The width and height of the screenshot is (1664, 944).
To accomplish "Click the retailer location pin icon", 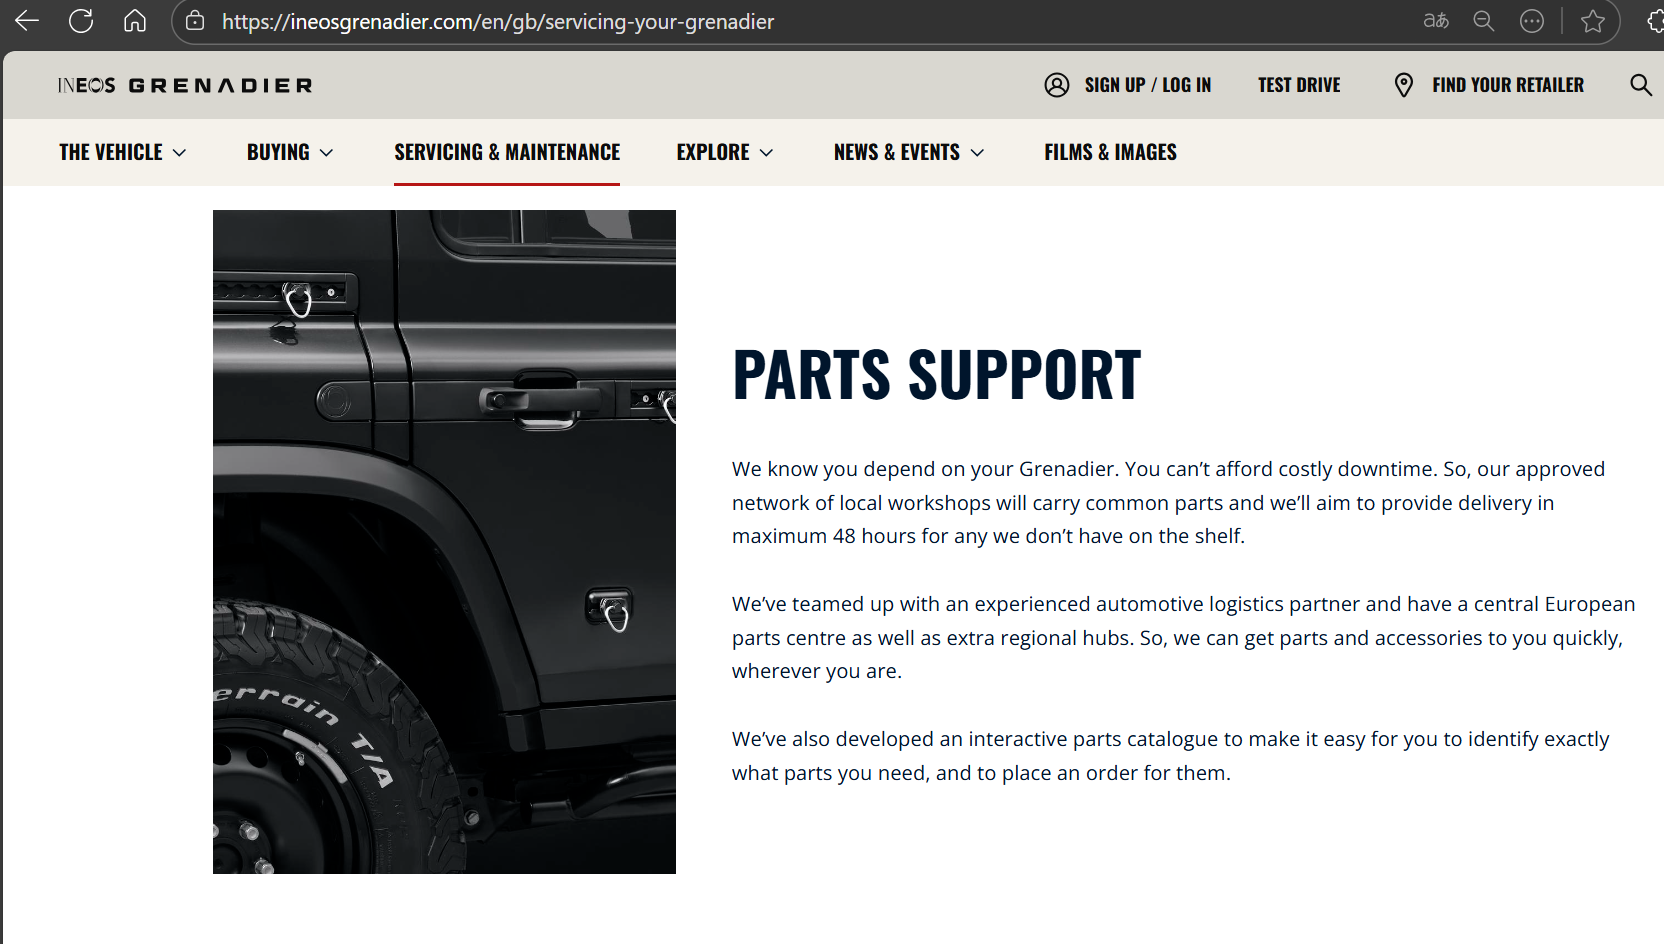I will (x=1404, y=85).
